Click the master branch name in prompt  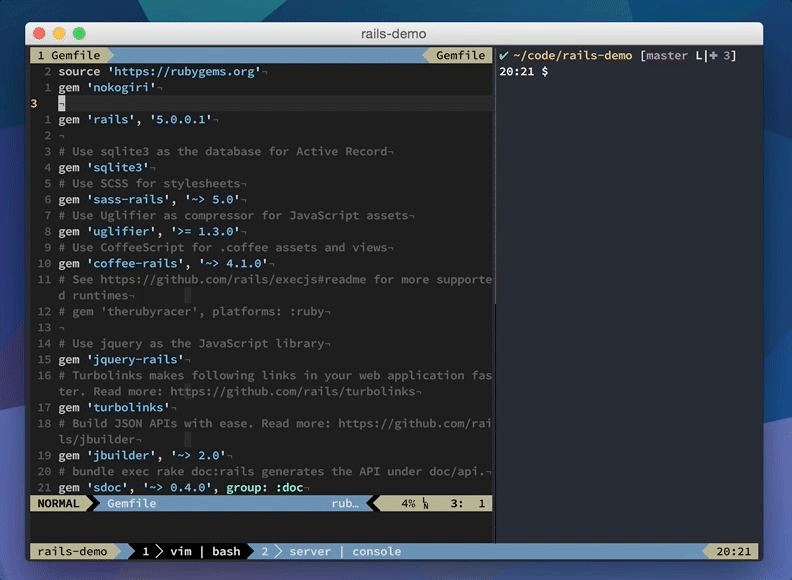tap(667, 56)
